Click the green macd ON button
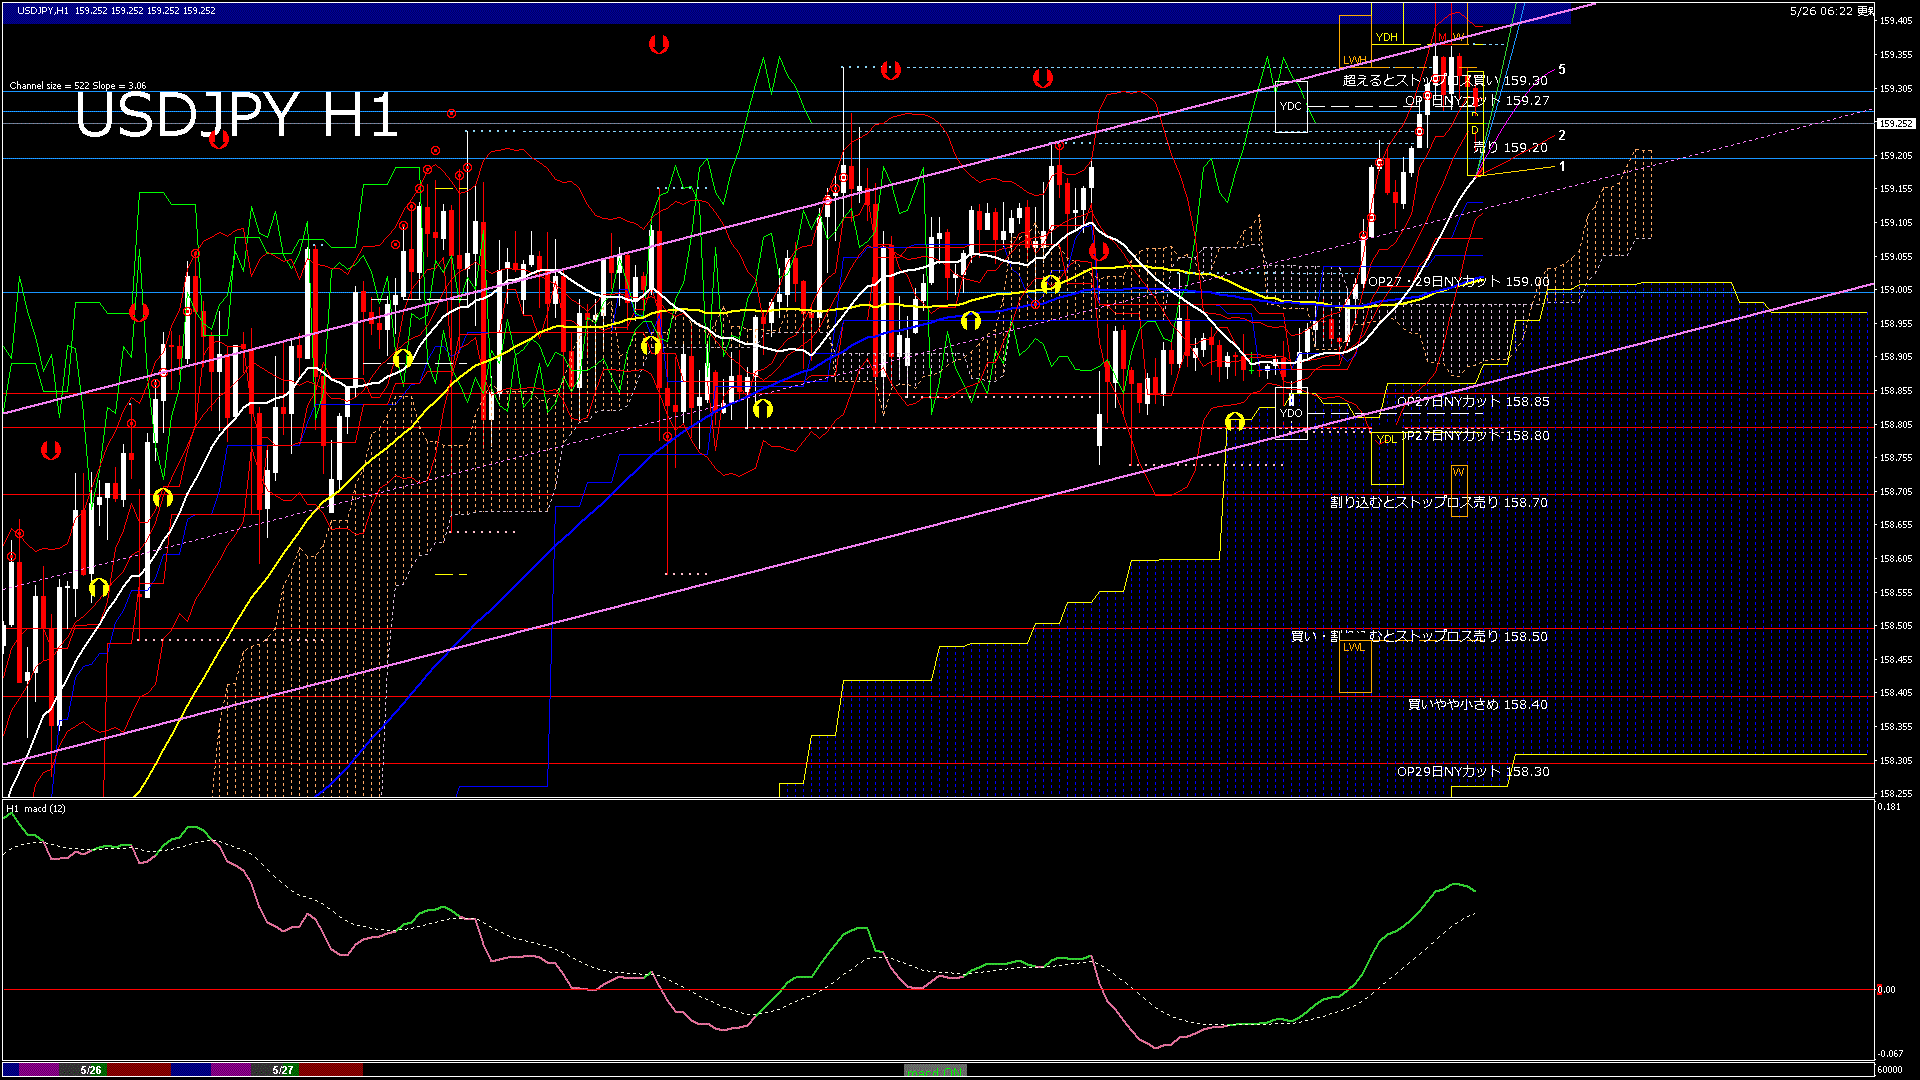1920x1080 pixels. tap(935, 1071)
